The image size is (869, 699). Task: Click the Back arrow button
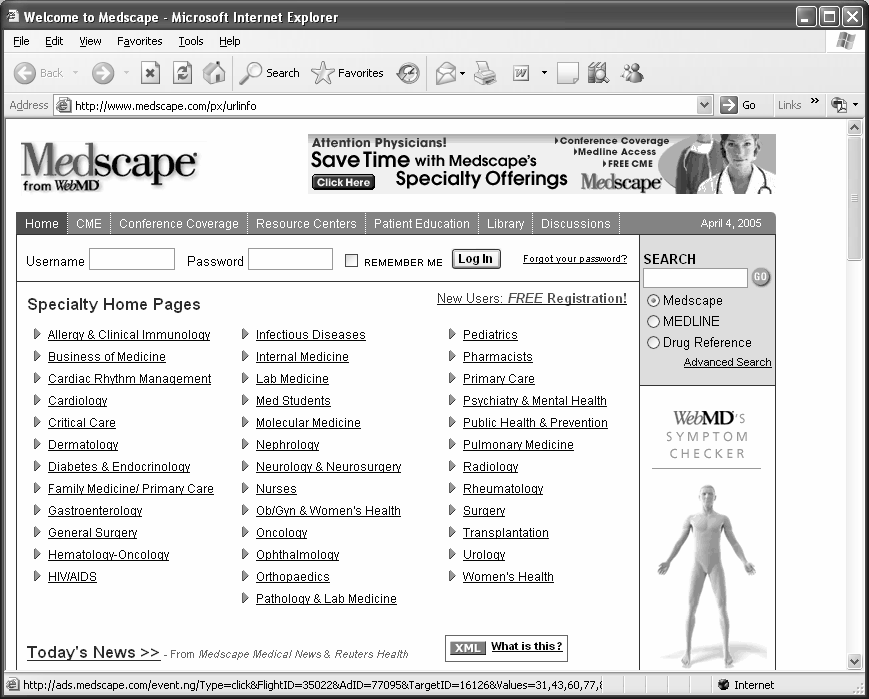pyautogui.click(x=24, y=73)
